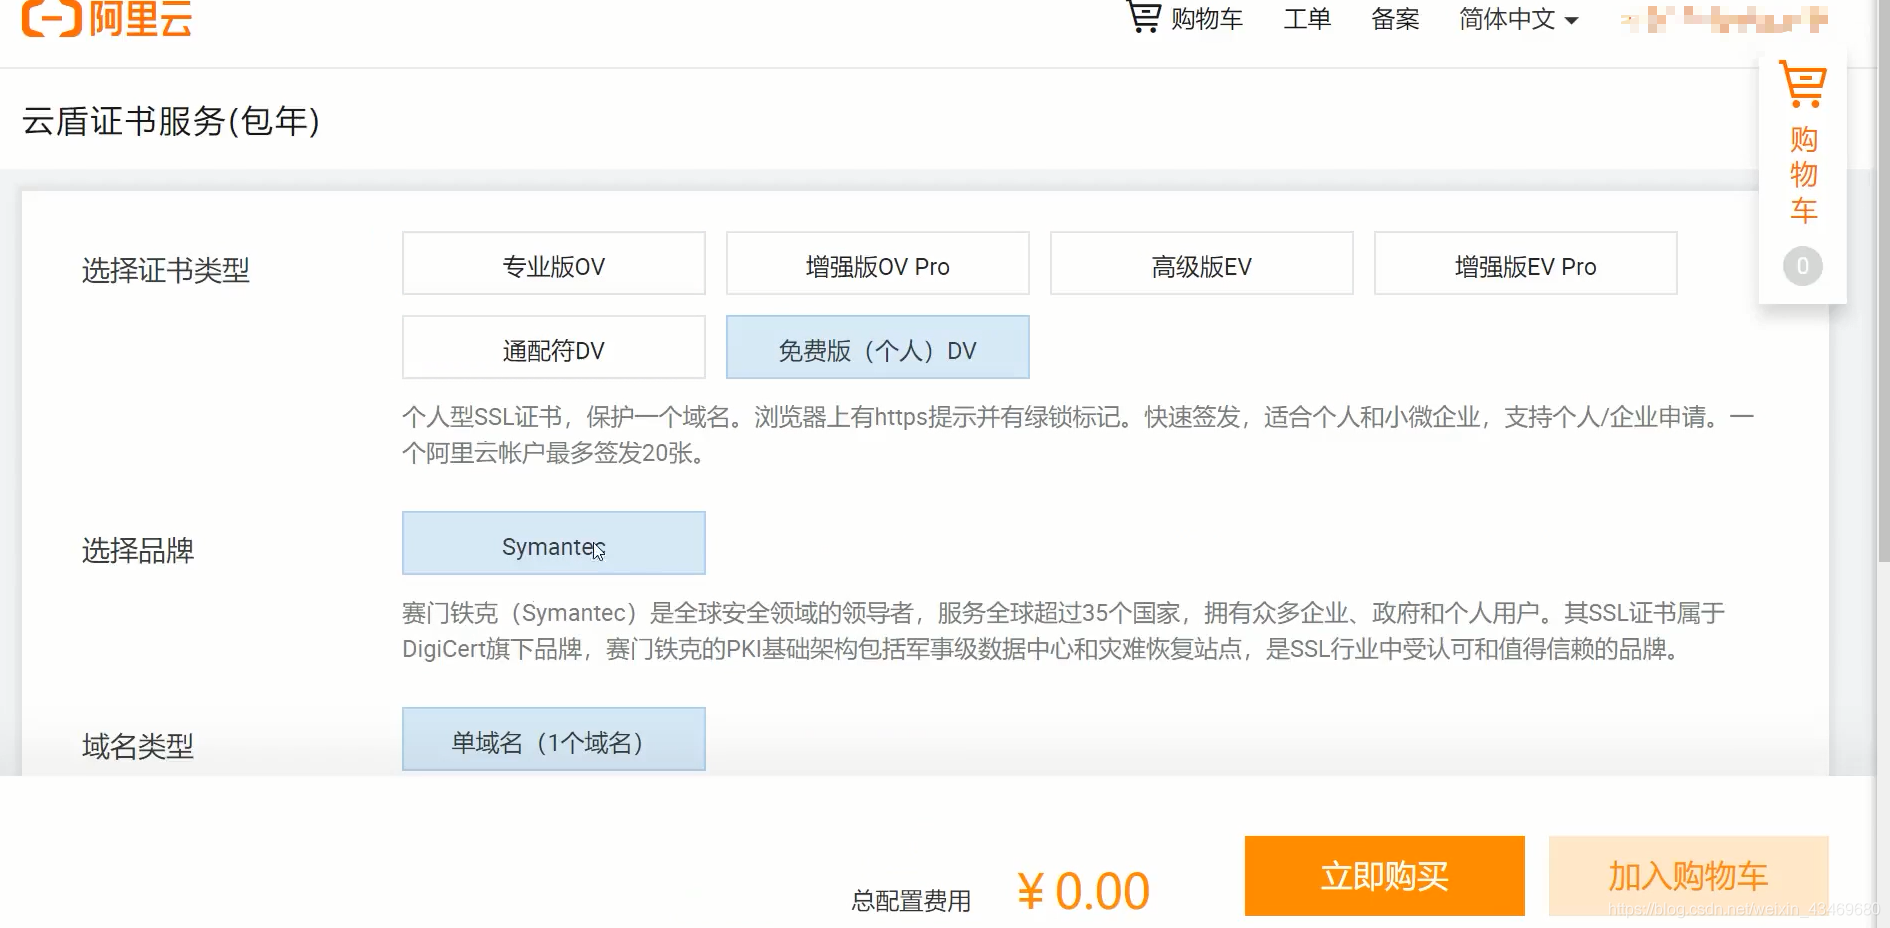
Task: Click the Aliyun logo
Action: tap(107, 18)
